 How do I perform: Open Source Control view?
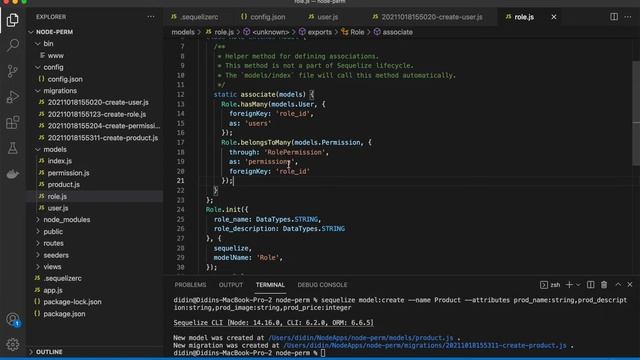coord(13,71)
